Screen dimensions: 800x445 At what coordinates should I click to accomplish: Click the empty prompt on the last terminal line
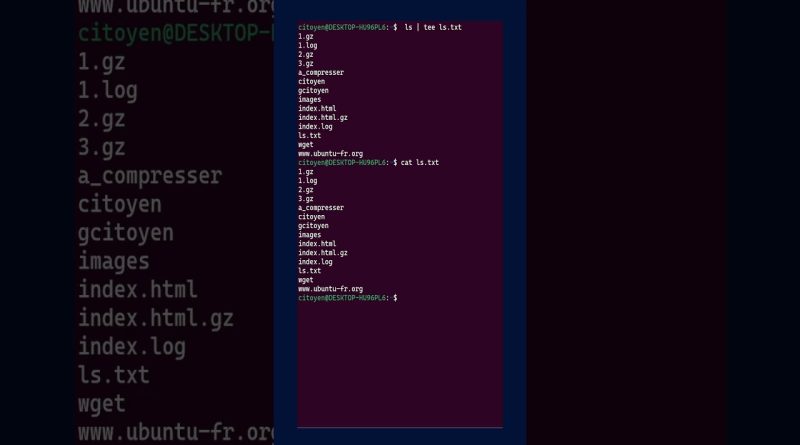(x=347, y=298)
